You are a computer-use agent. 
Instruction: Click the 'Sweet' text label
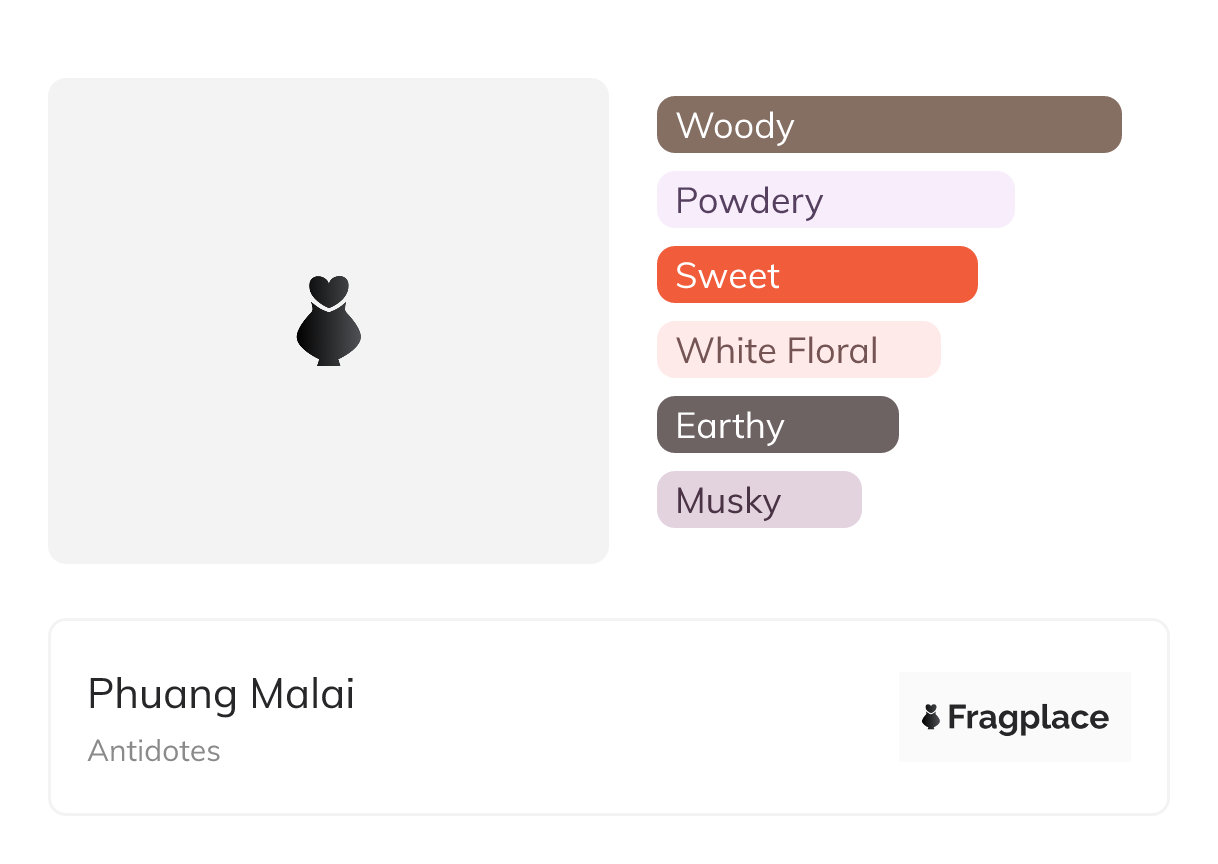pos(727,276)
